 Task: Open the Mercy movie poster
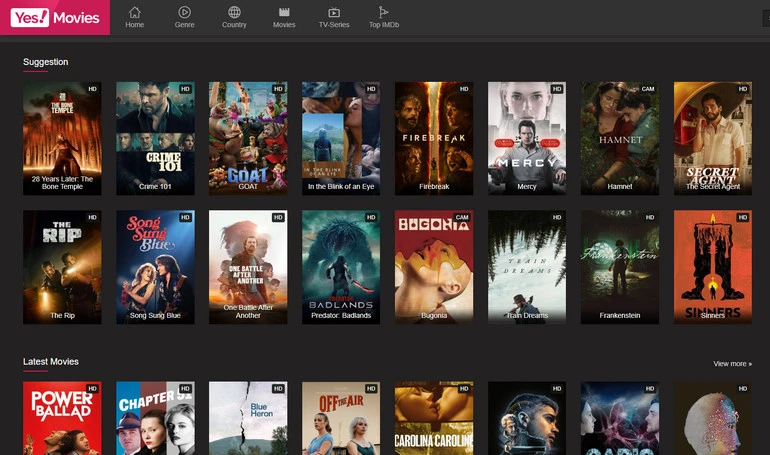527,138
